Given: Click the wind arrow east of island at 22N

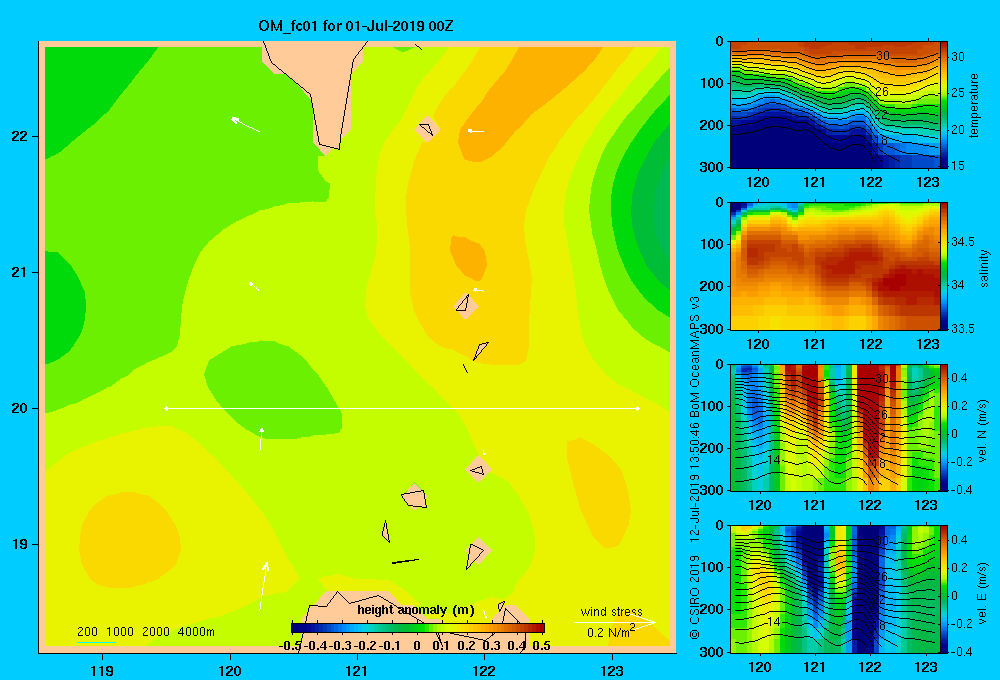Looking at the screenshot, I should coord(476,131).
